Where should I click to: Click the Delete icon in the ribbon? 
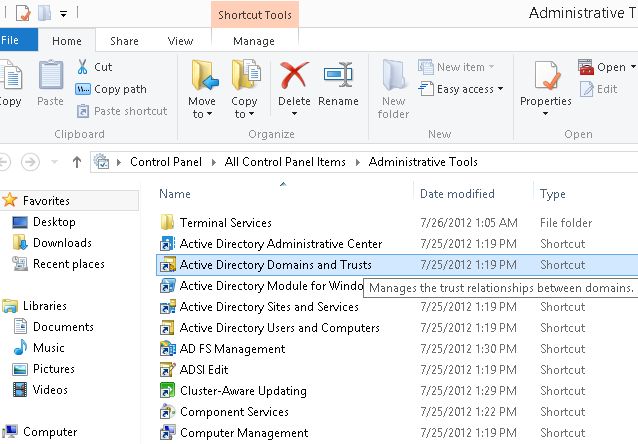(x=294, y=76)
